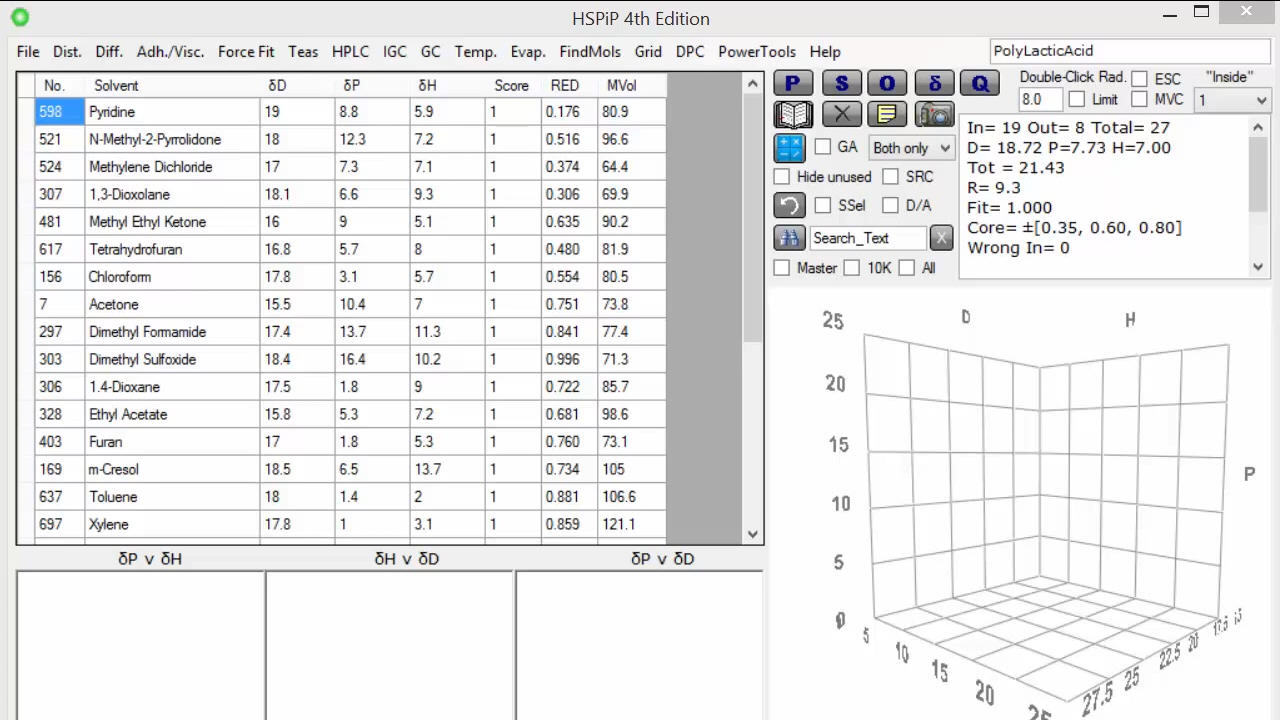Open the Evap. menu
The height and width of the screenshot is (720, 1280).
pos(528,52)
